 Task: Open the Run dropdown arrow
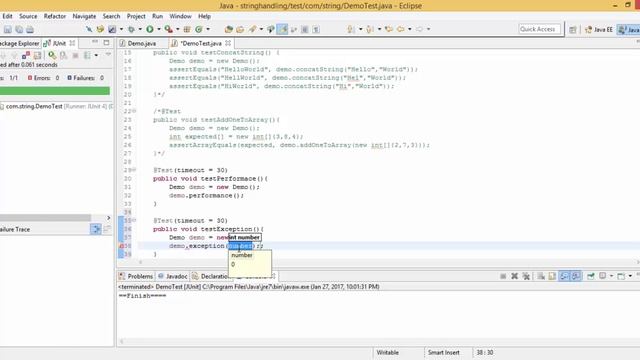click(159, 29)
